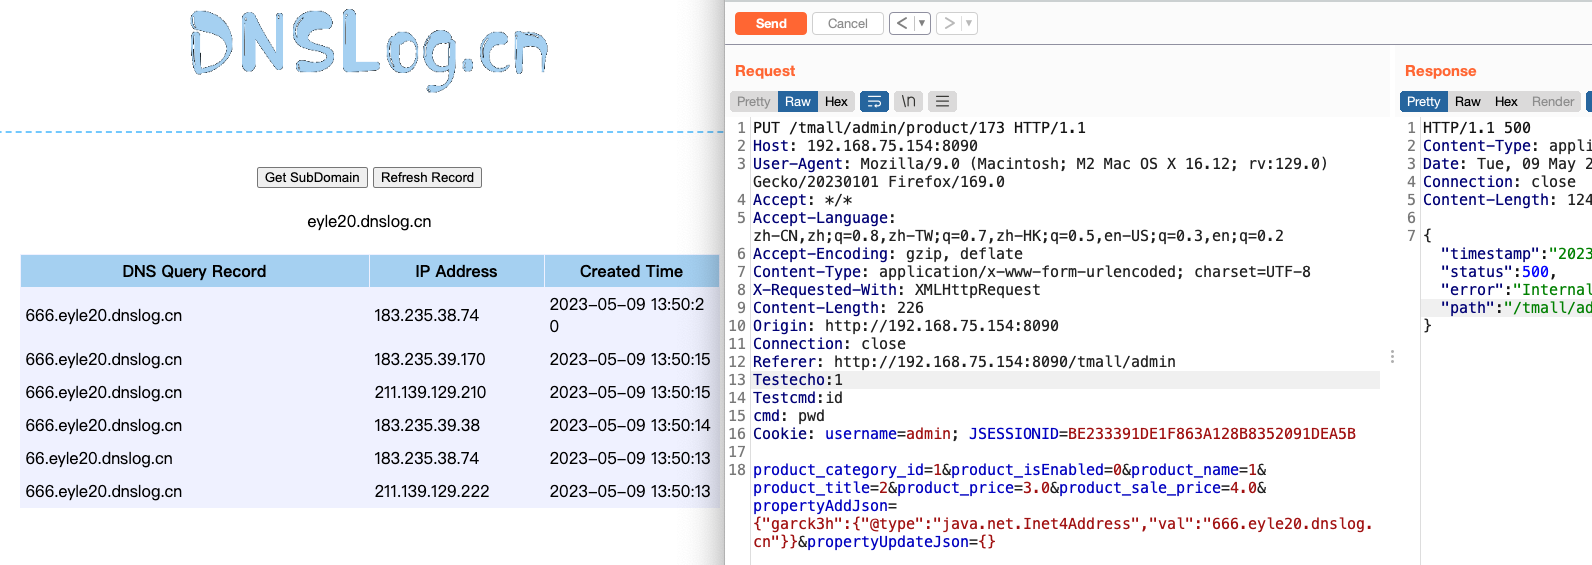Click the Referer header line
Screen dimensions: 1592x565
click(964, 361)
